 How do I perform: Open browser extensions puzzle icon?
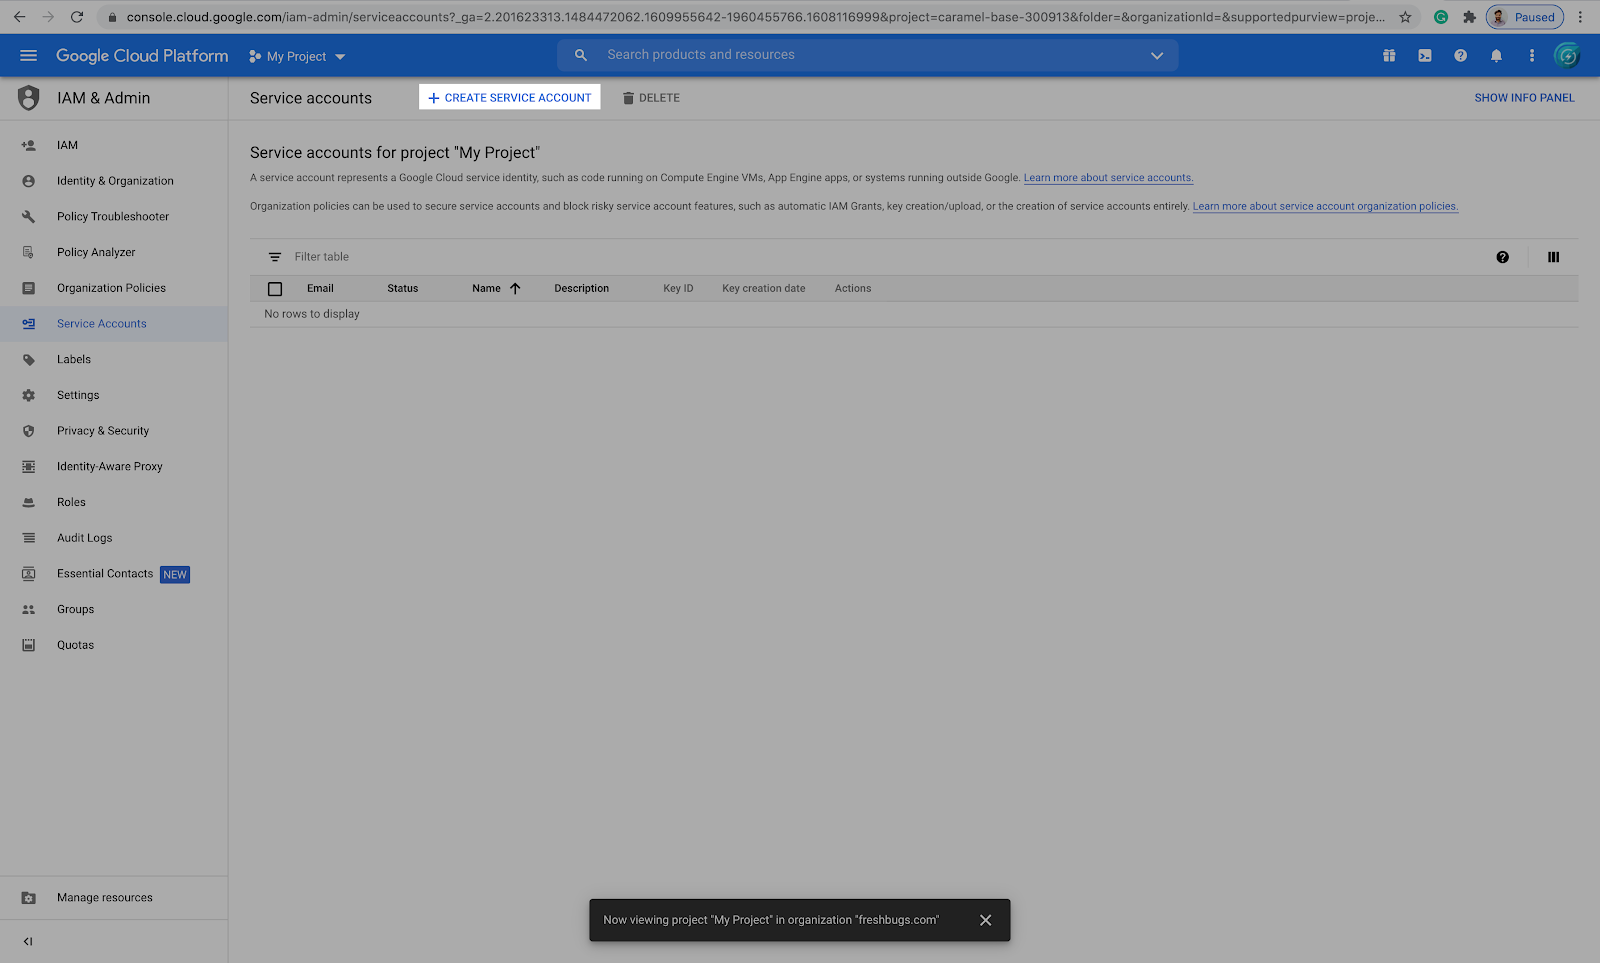(1469, 17)
